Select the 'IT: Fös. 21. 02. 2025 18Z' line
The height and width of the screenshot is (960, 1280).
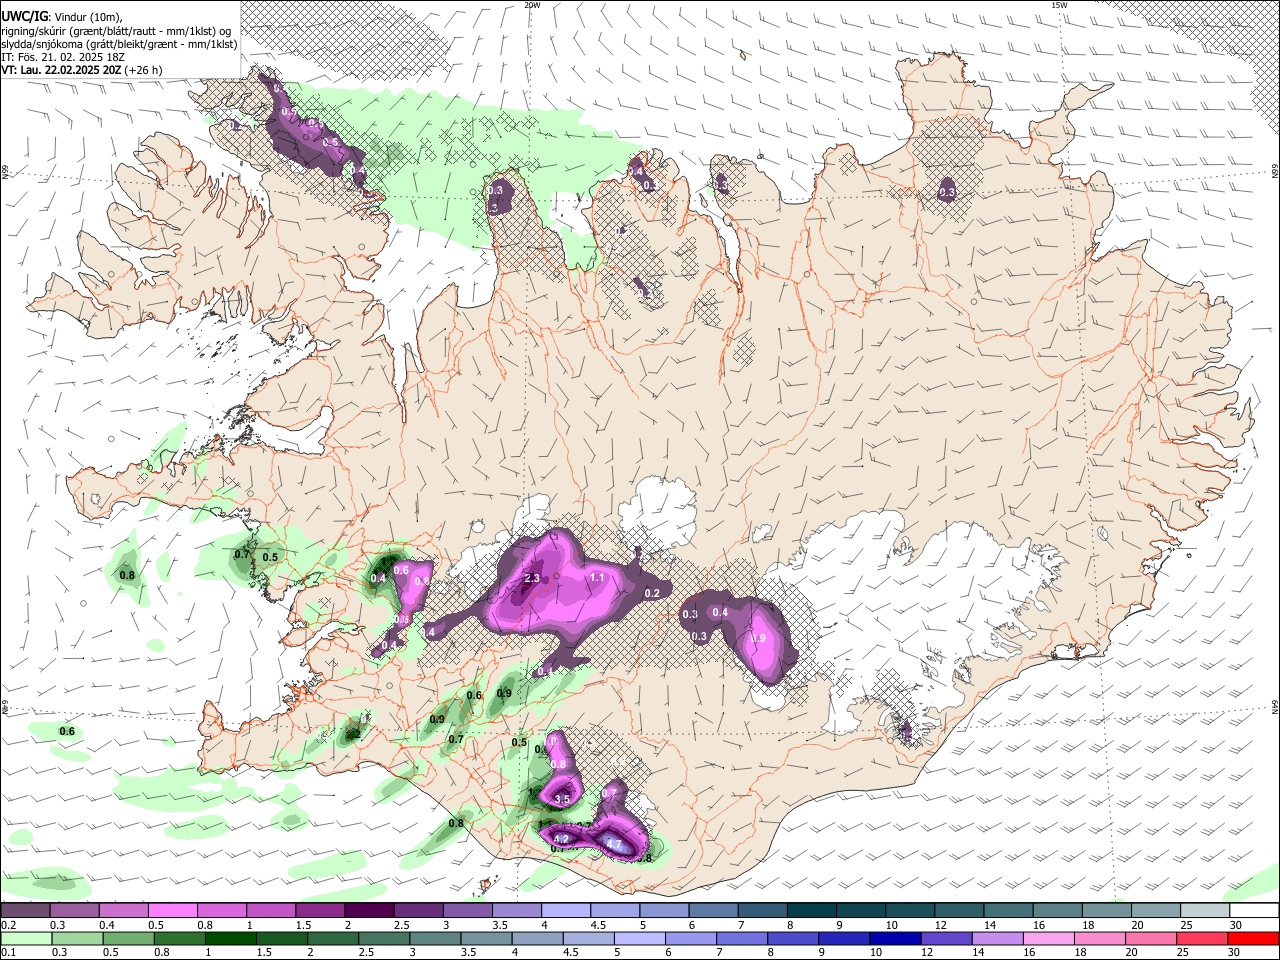63,57
